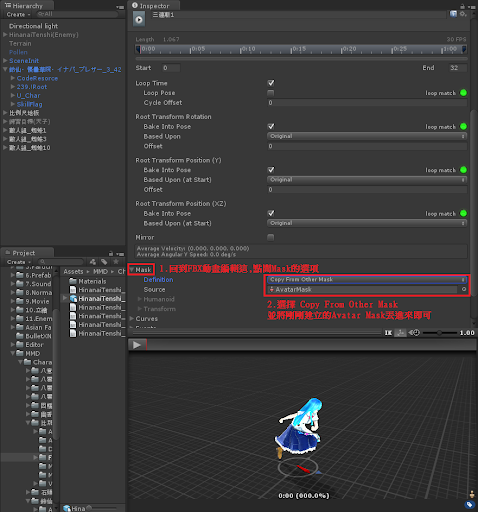
Task: Open the Inspector panel options menu
Action: pos(472,7)
